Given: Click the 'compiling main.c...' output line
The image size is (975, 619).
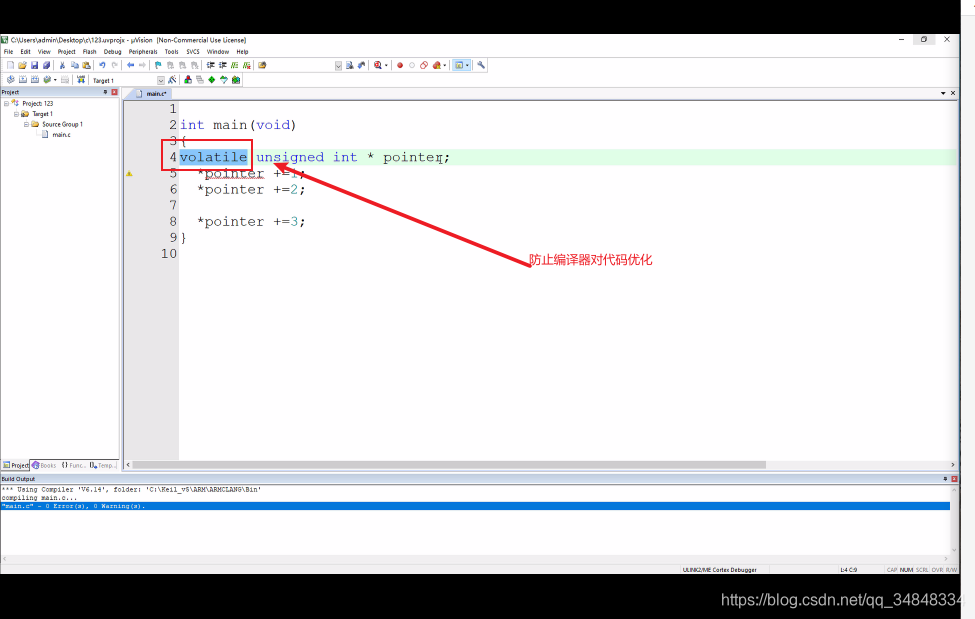Looking at the screenshot, I should 40,498.
